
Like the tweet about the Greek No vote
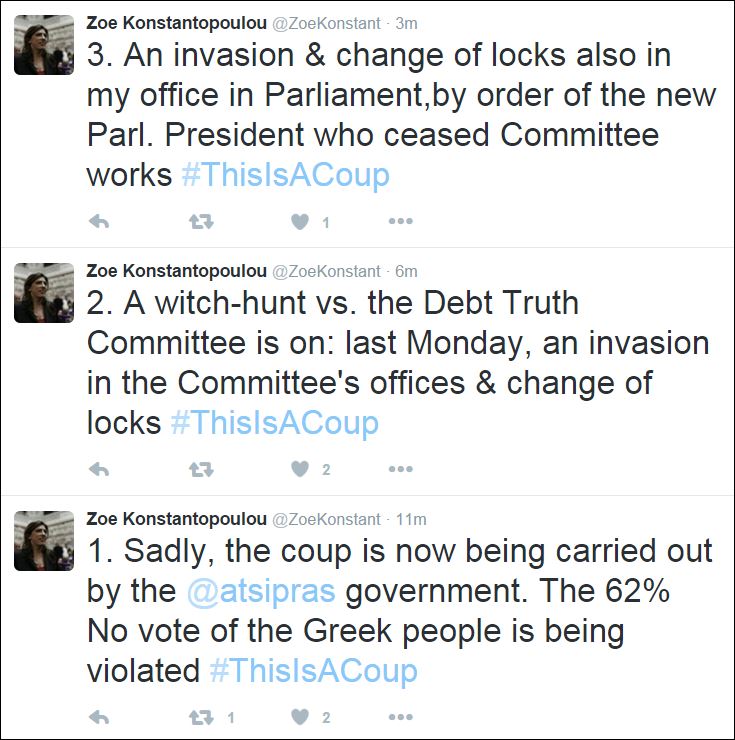pos(300,717)
